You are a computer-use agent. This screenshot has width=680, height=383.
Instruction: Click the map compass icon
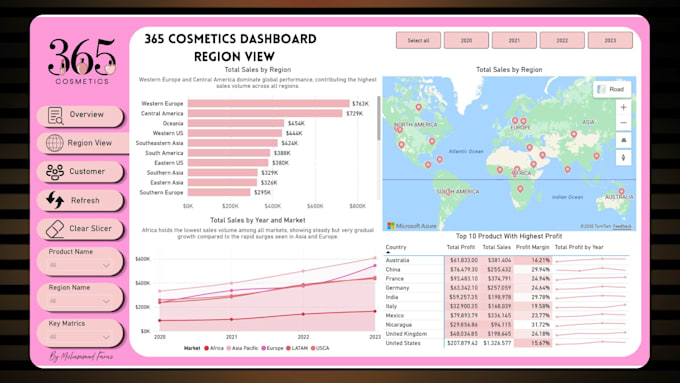623,157
